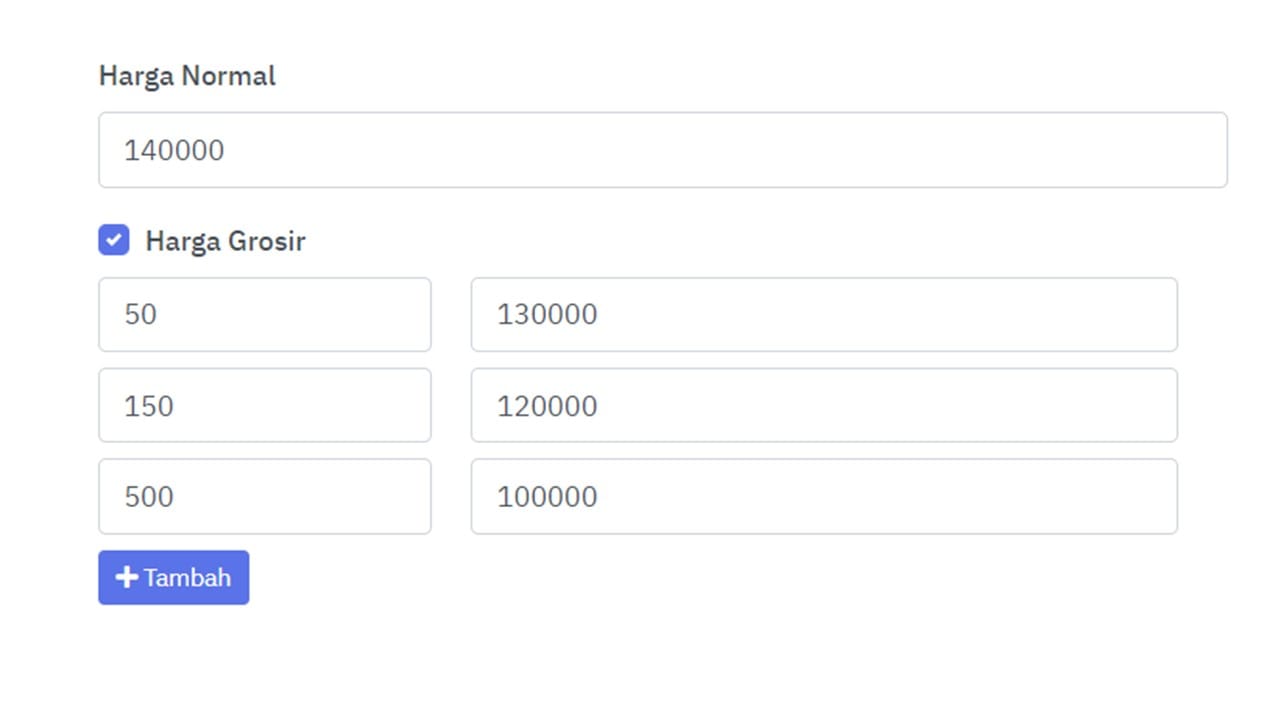The width and height of the screenshot is (1280, 720).
Task: Uncheck the Harga Grosir checkbox
Action: tap(114, 240)
